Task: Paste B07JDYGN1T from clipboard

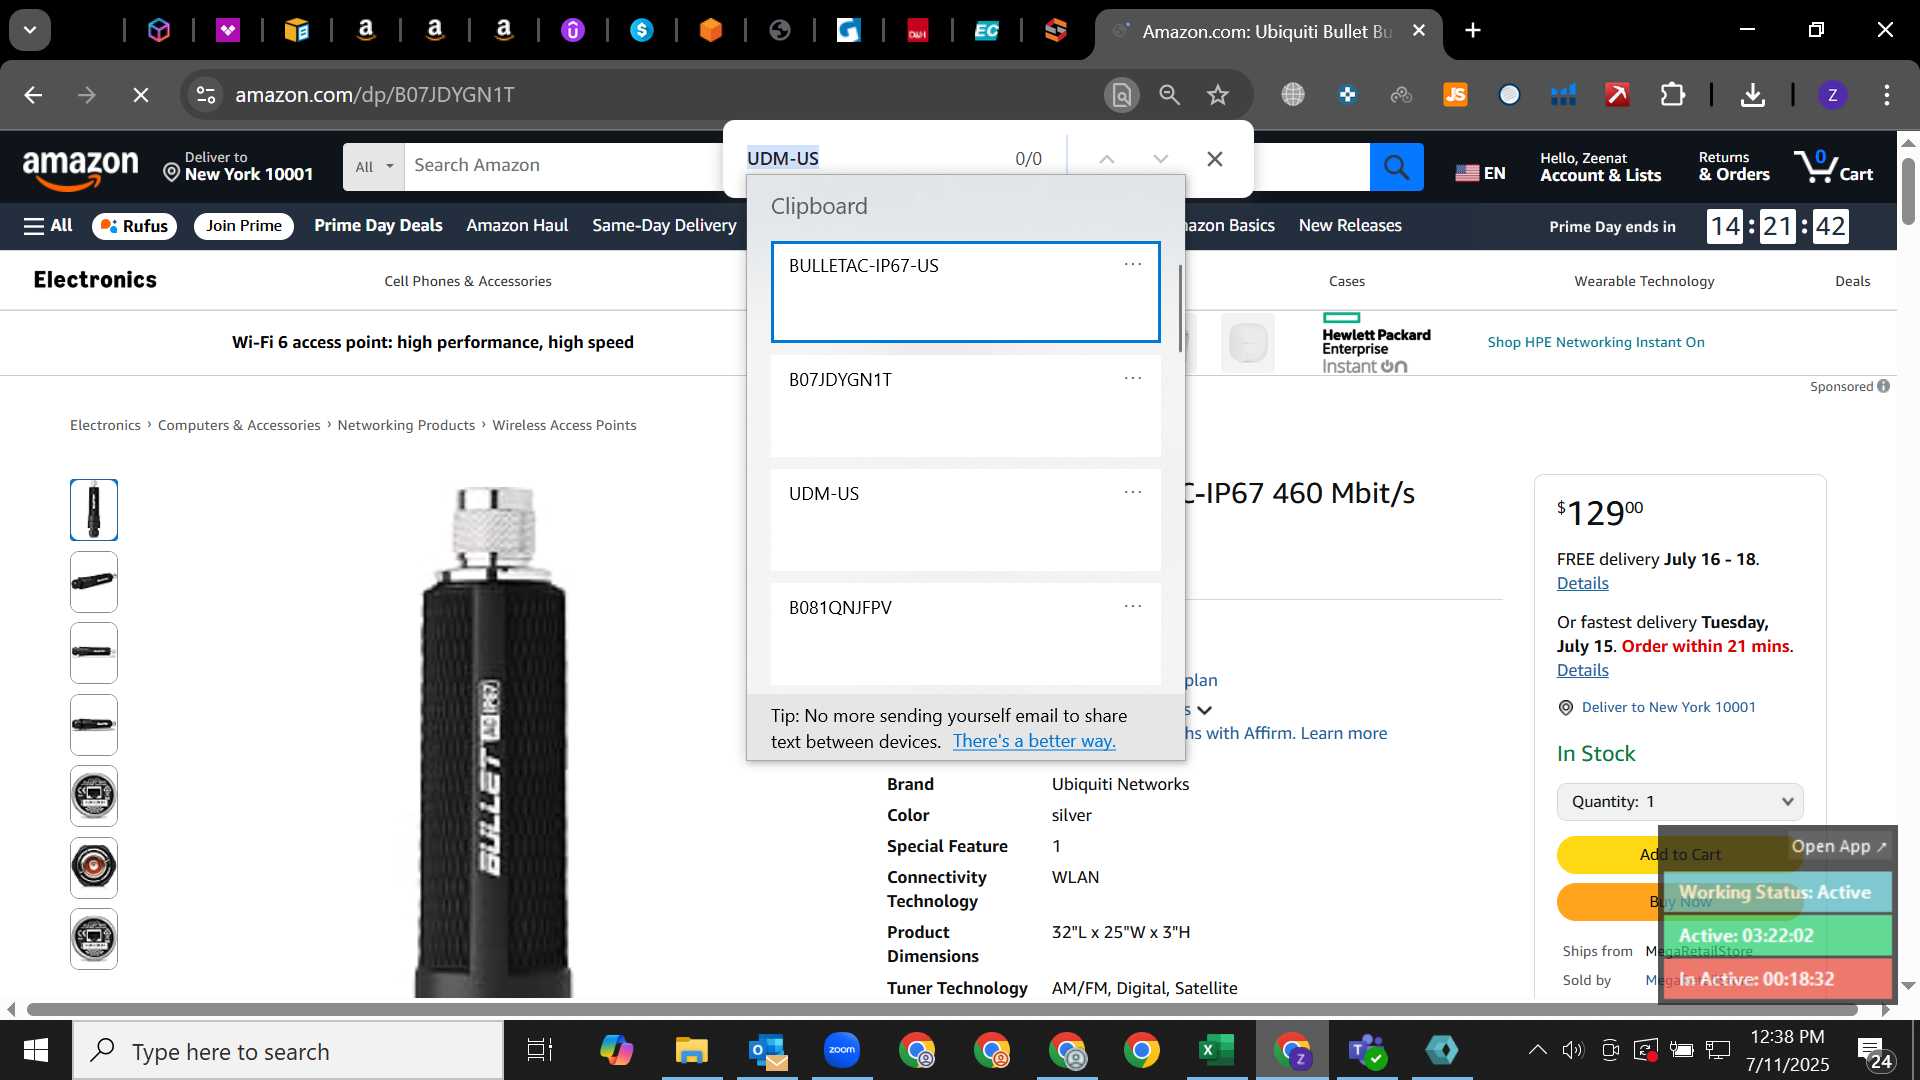Action: tap(965, 406)
